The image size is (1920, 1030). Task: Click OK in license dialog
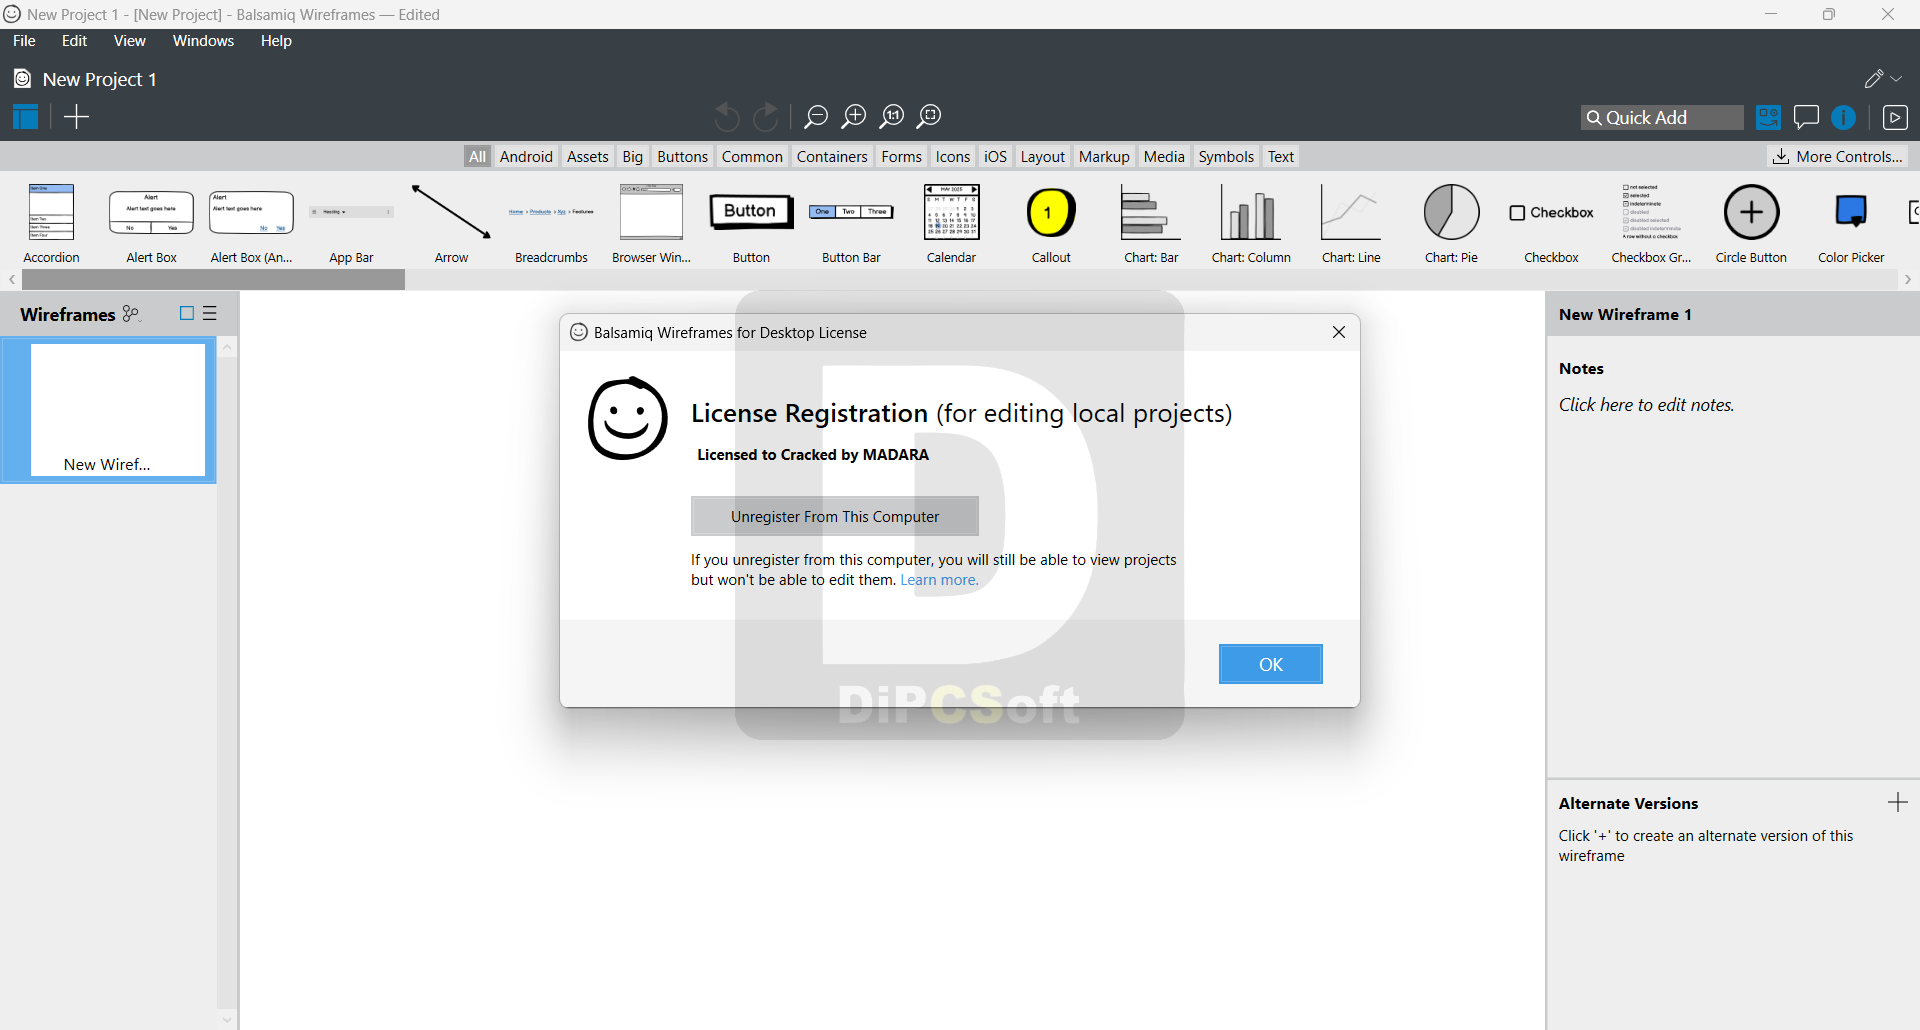click(x=1271, y=664)
